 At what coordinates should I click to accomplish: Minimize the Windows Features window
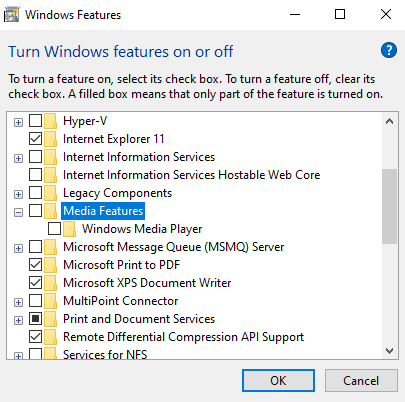295,14
